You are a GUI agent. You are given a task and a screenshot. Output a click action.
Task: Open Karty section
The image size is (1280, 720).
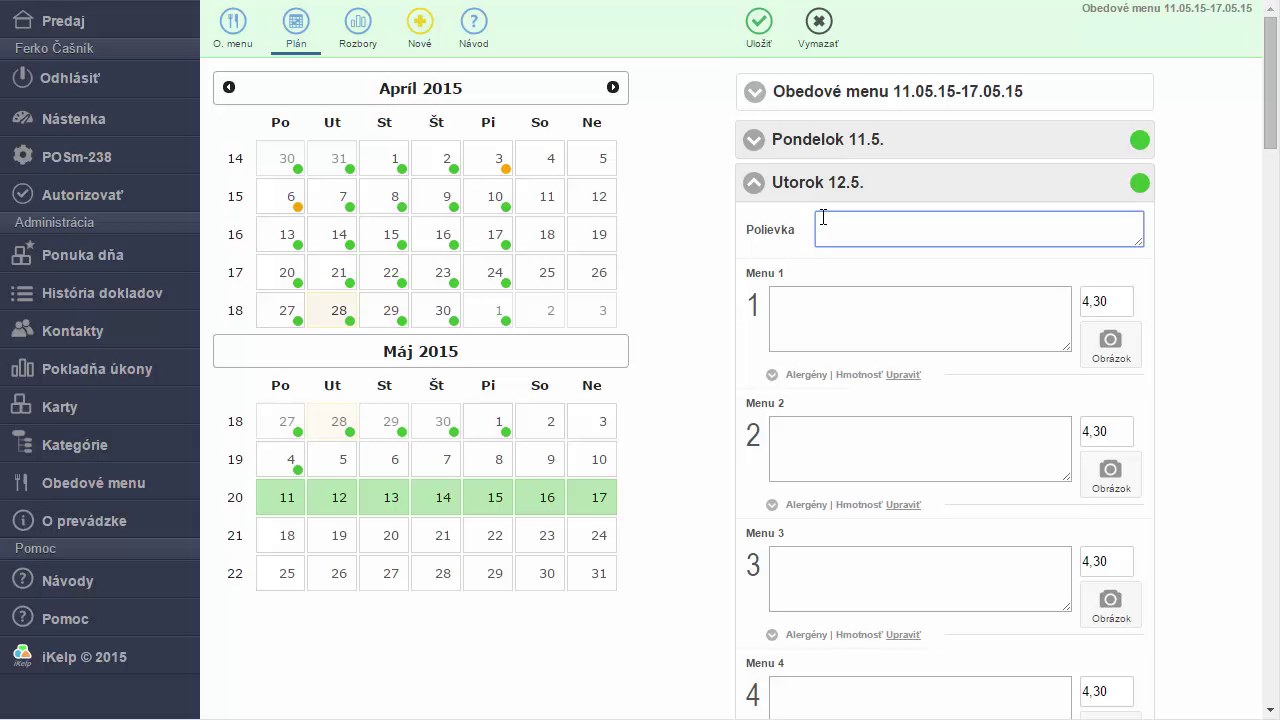(100, 406)
